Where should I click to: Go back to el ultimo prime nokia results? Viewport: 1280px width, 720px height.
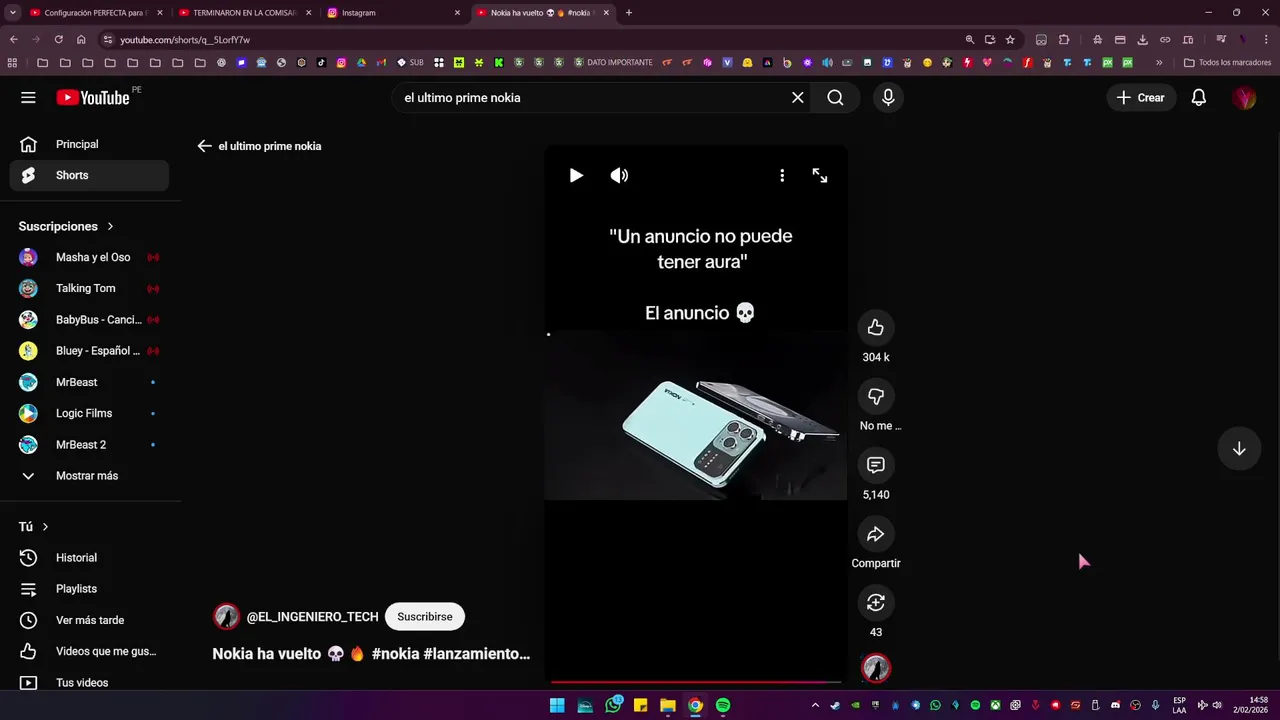tap(205, 146)
